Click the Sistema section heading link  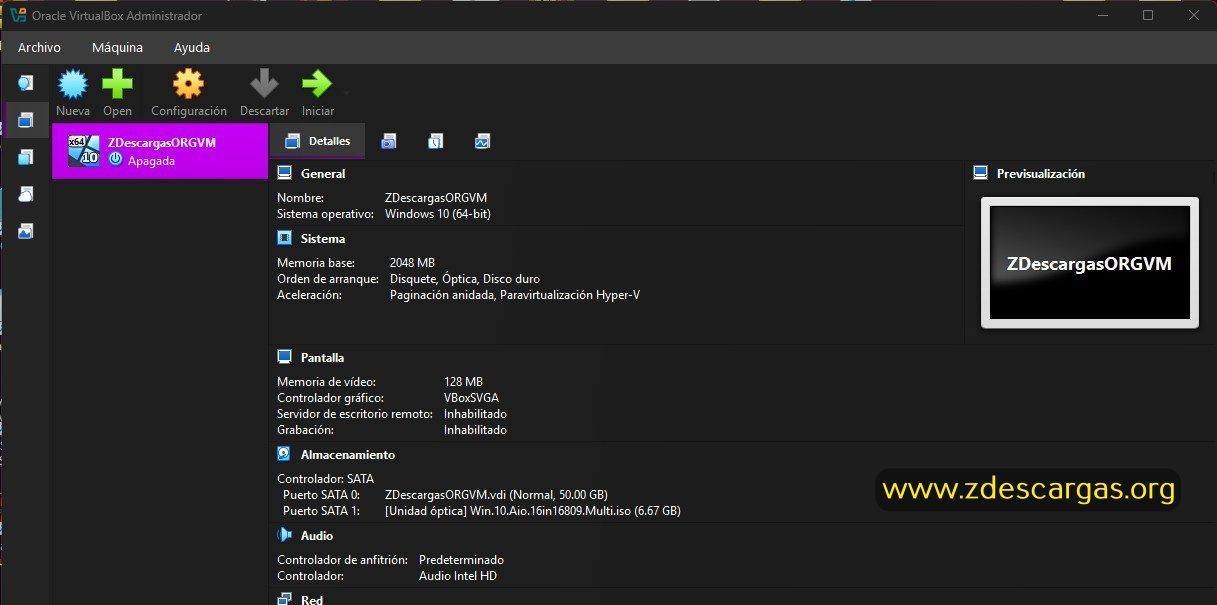tap(323, 239)
